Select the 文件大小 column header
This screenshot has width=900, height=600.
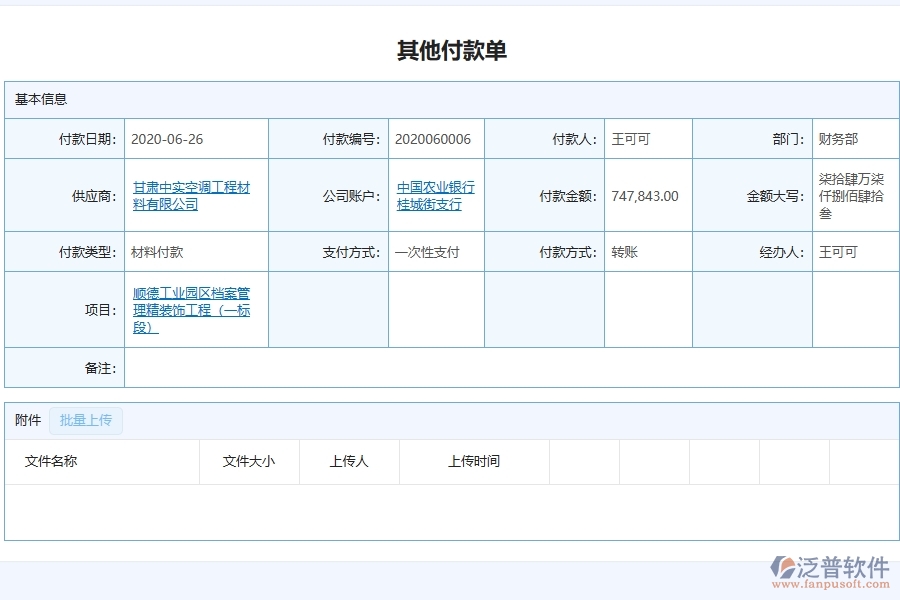click(x=249, y=461)
